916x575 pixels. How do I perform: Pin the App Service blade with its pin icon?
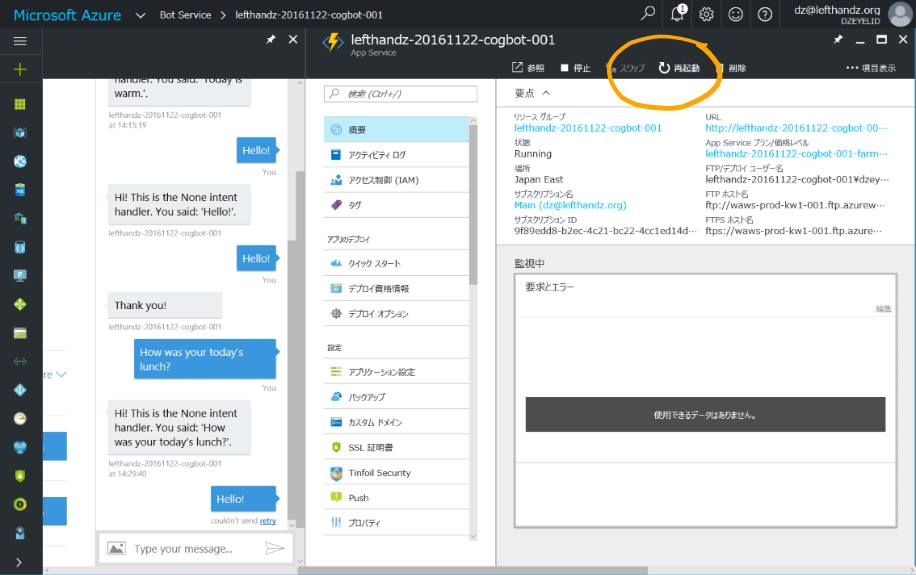point(838,39)
